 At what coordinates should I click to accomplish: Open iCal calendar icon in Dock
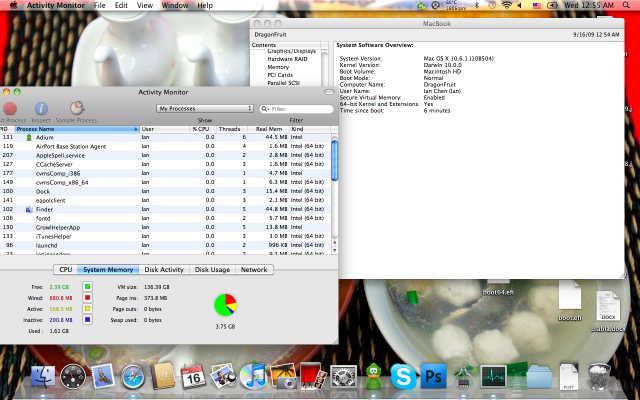pos(193,376)
